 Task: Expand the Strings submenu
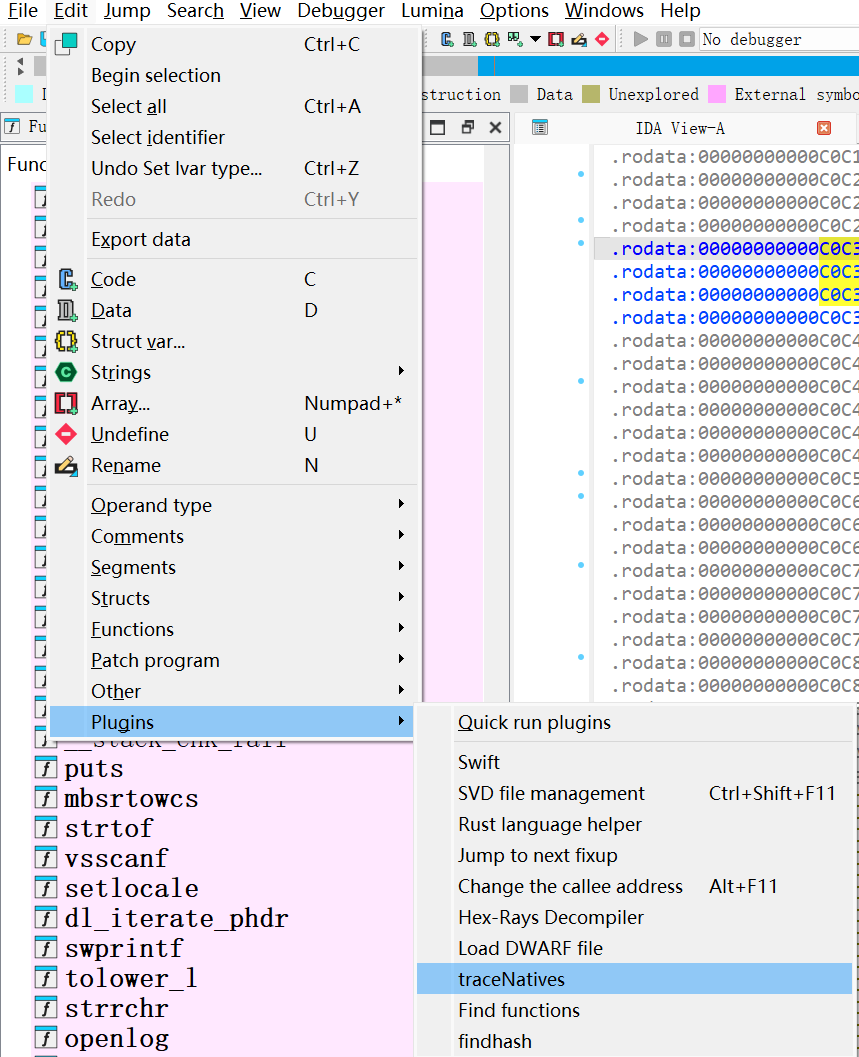point(235,372)
